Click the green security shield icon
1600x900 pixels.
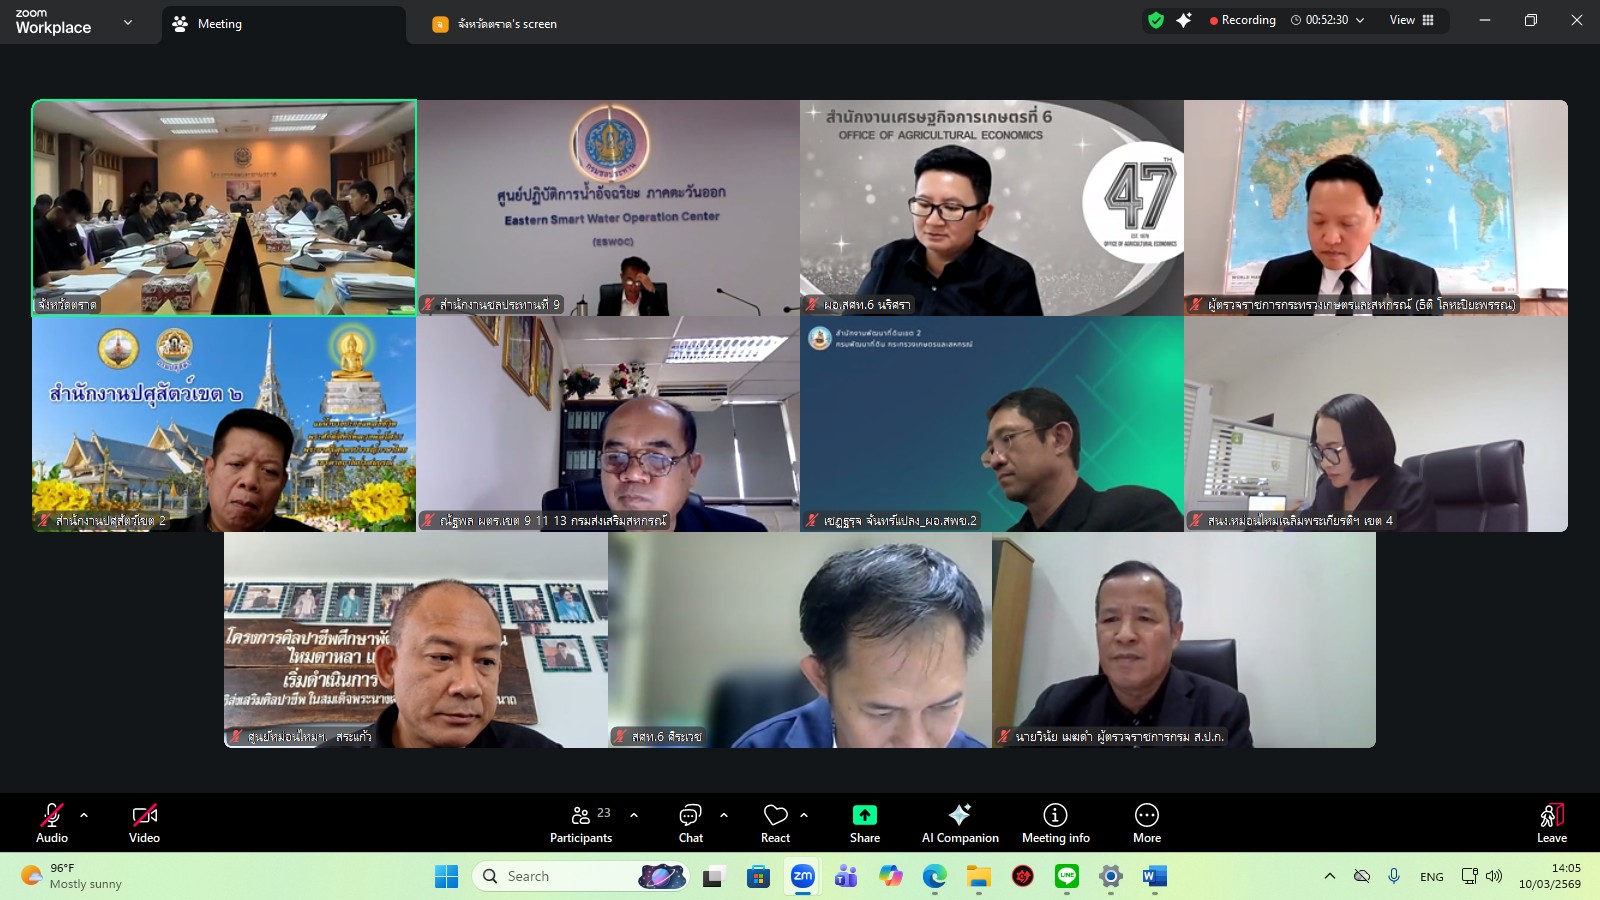coord(1156,19)
